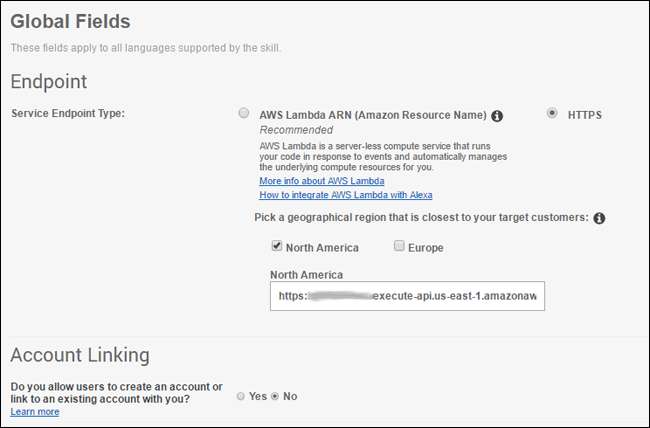Uncheck the North America region checkbox

[277, 246]
